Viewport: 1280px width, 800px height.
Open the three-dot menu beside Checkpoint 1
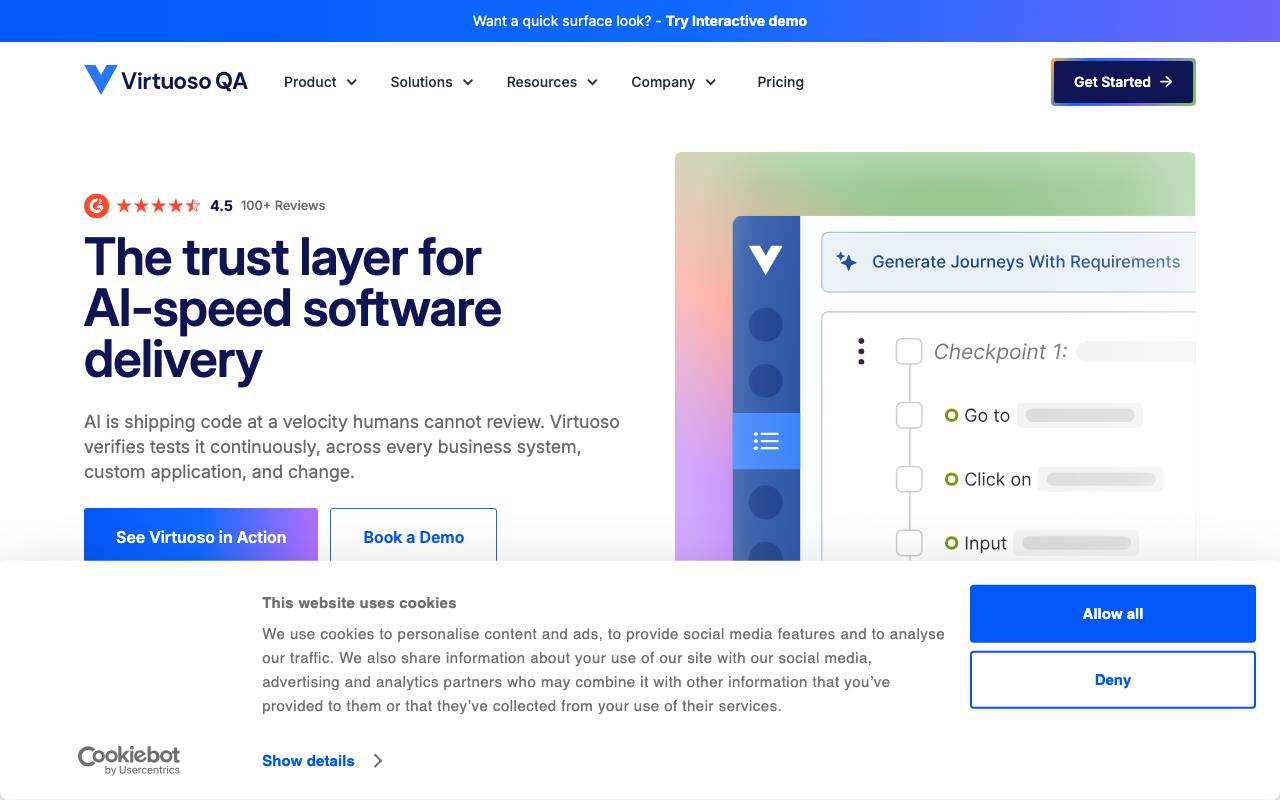tap(861, 351)
